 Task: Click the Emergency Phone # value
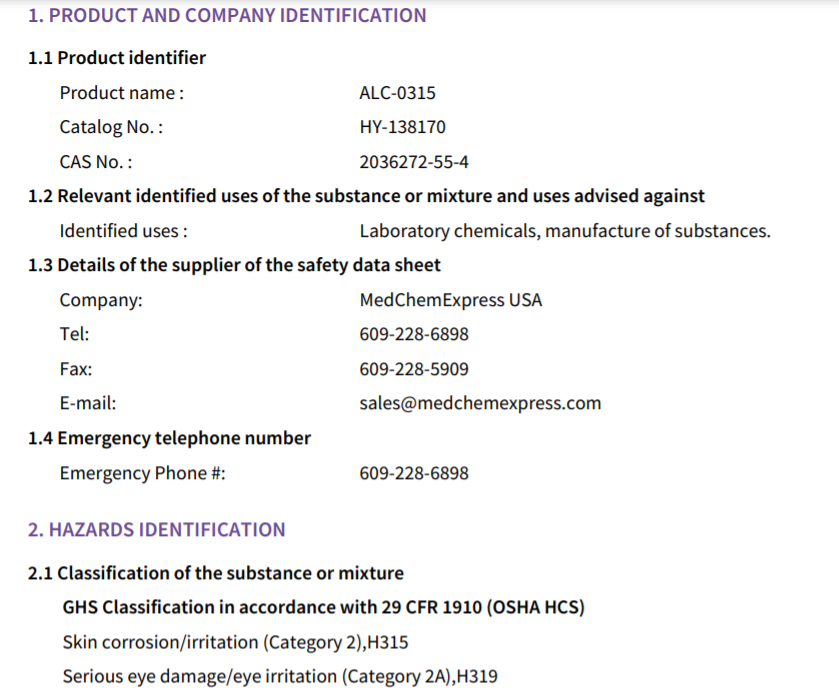pos(413,473)
